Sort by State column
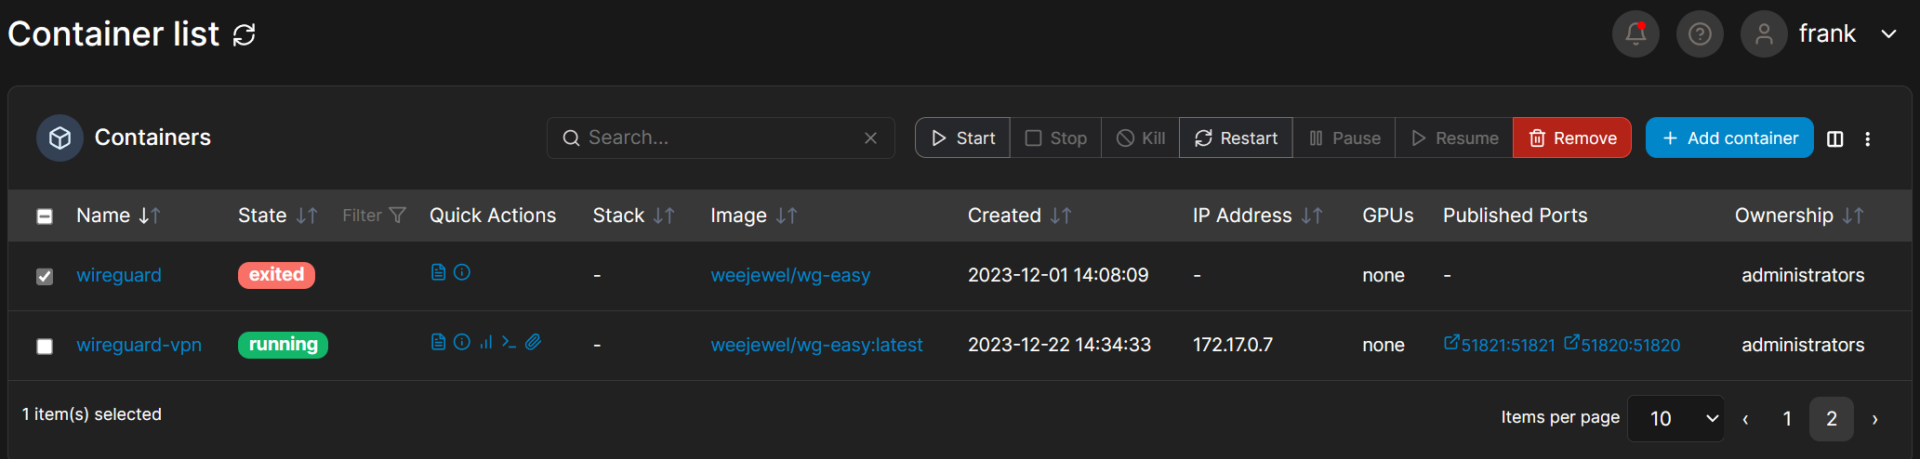Screen dimensions: 1920x459 click(x=277, y=215)
